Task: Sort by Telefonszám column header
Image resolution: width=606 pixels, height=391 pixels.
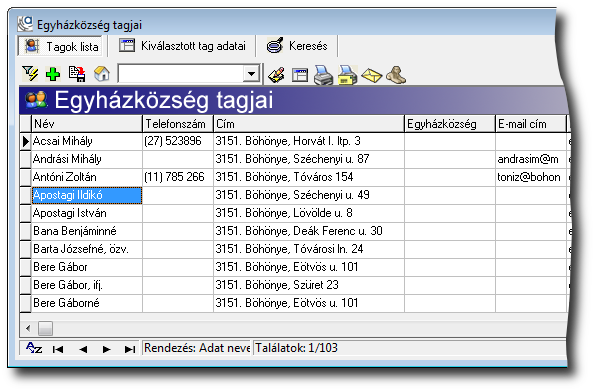Action: pyautogui.click(x=178, y=124)
